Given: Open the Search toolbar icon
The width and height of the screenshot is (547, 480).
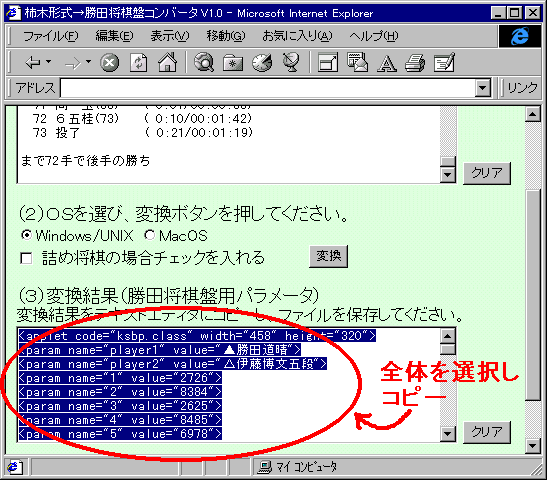Looking at the screenshot, I should coord(204,63).
